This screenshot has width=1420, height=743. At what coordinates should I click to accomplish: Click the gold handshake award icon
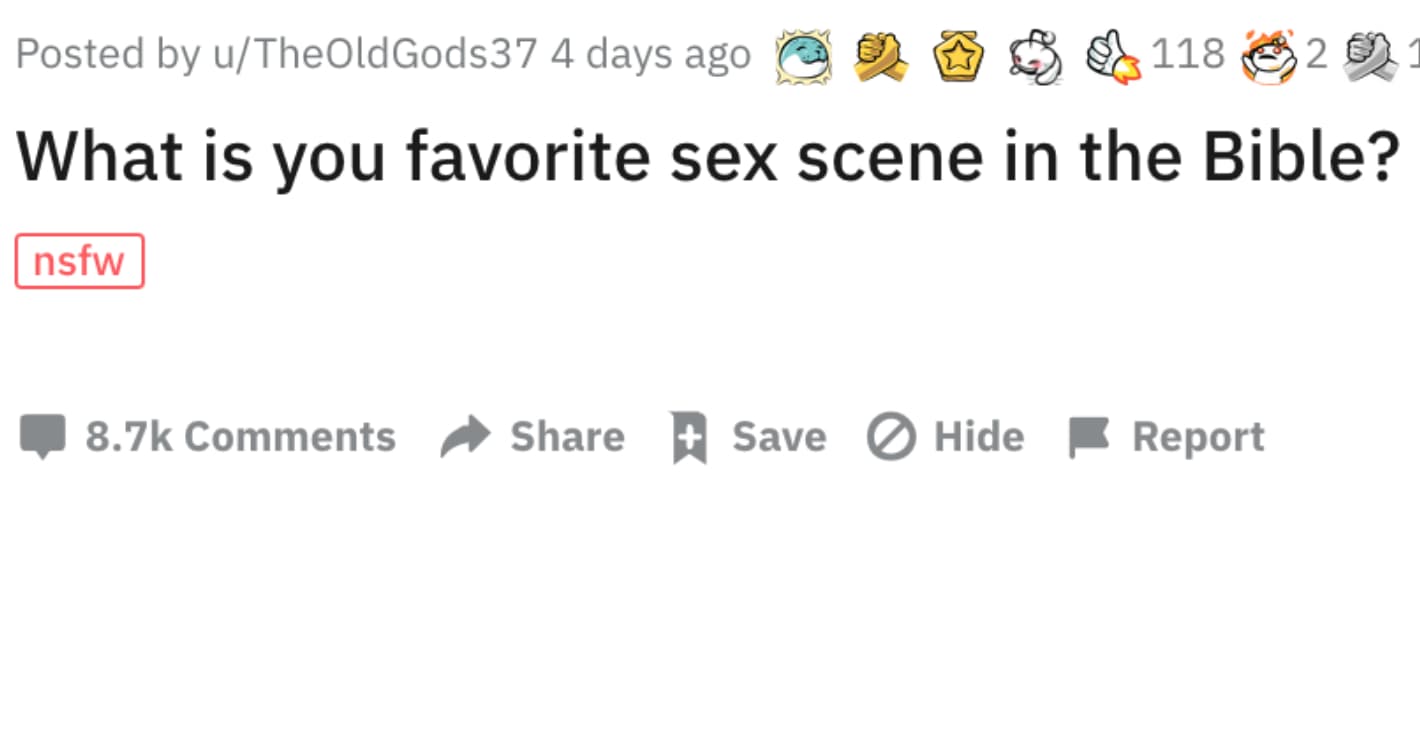(x=879, y=57)
